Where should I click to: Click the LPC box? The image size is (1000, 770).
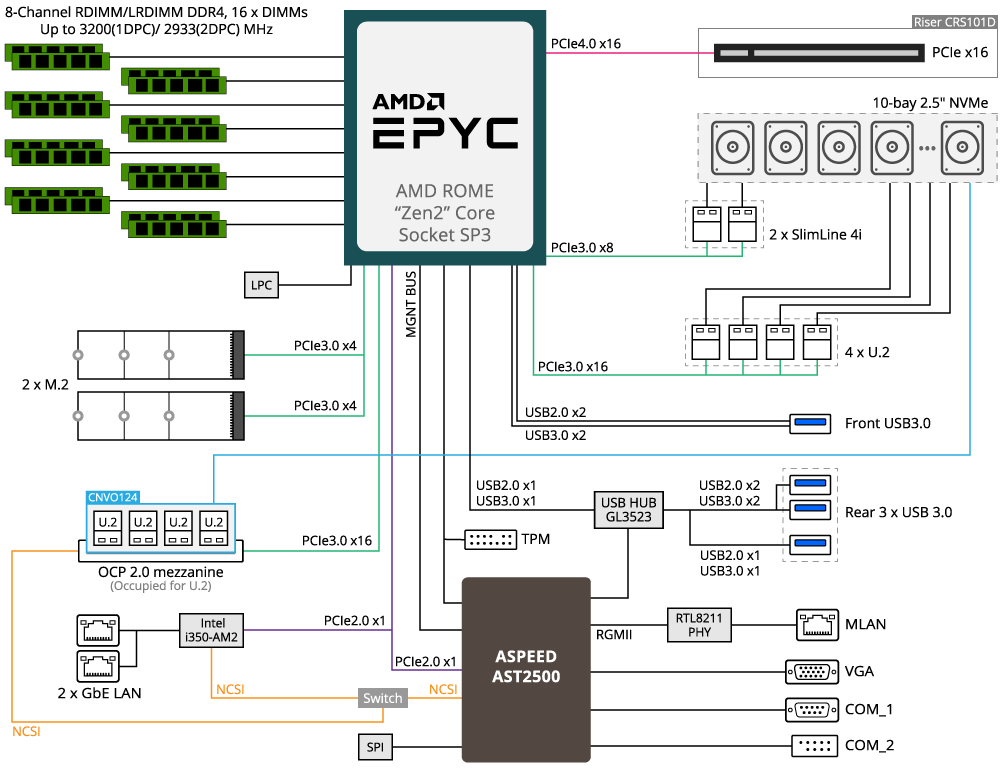coord(261,285)
